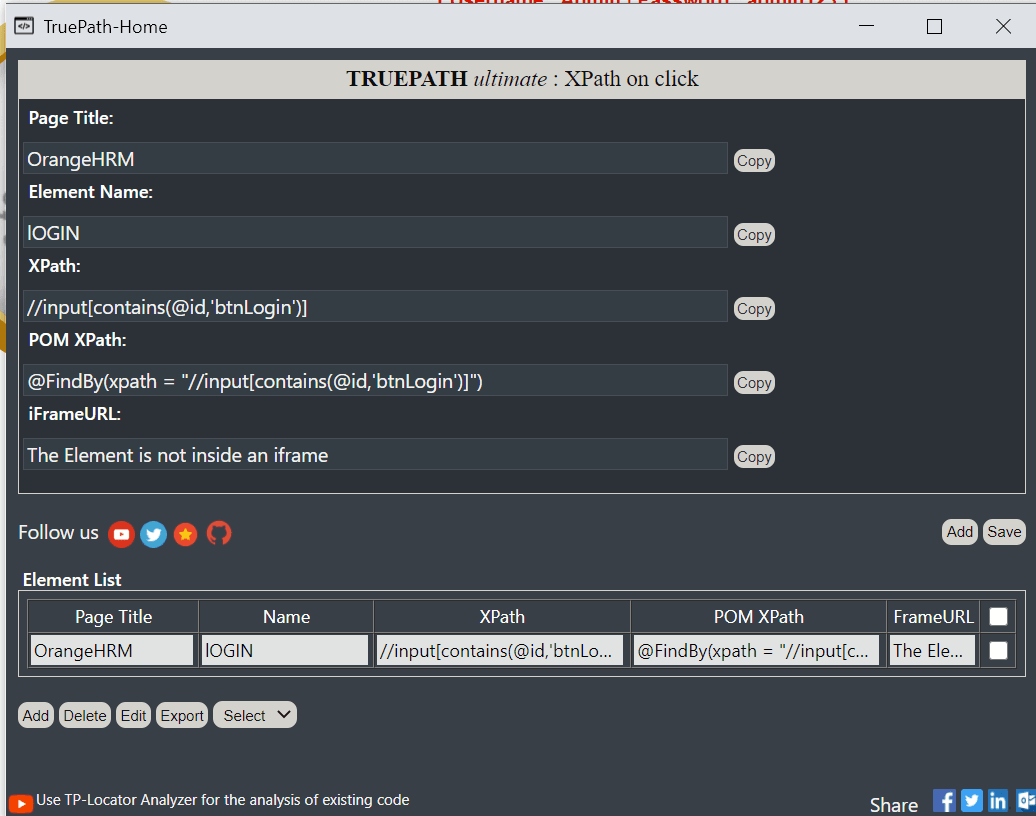Click the Export button

(182, 716)
